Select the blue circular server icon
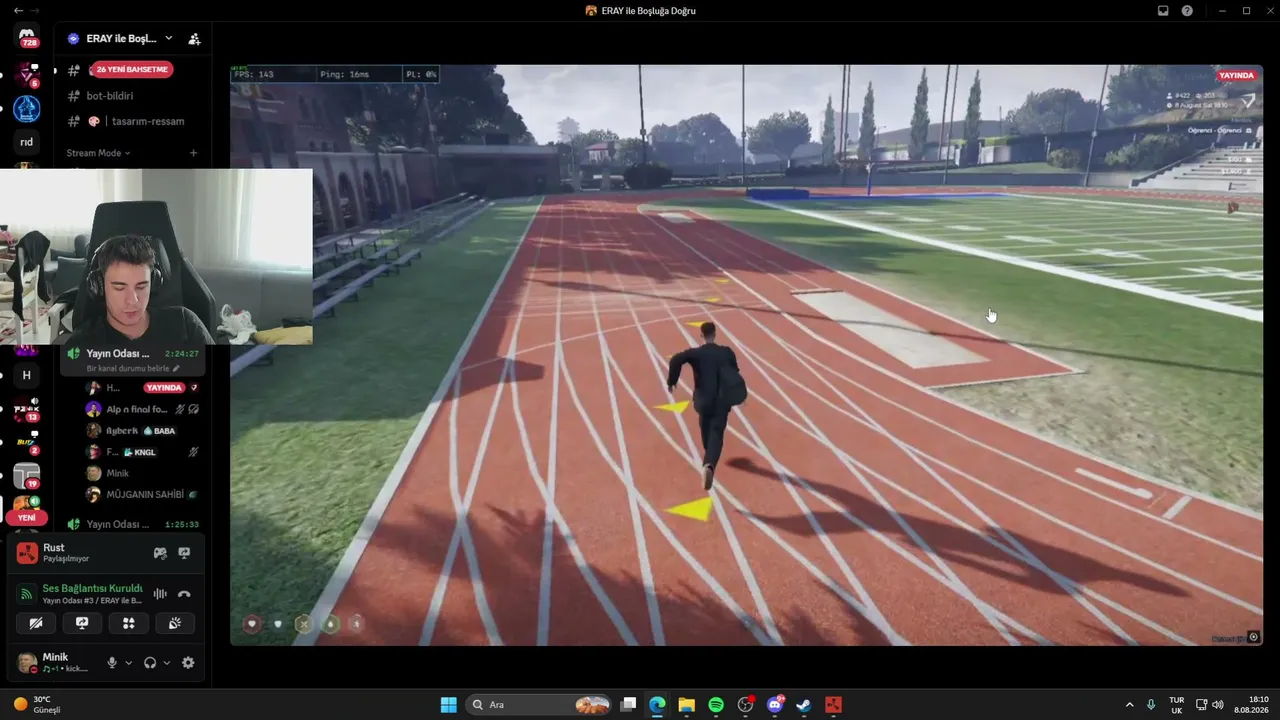 (x=27, y=109)
